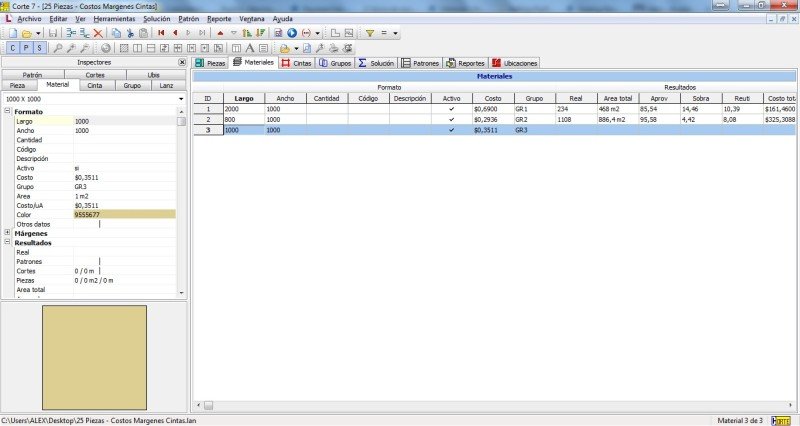Image resolution: width=800 pixels, height=426 pixels.
Task: Open the 1000 X 1000 material dropdown
Action: tap(181, 99)
